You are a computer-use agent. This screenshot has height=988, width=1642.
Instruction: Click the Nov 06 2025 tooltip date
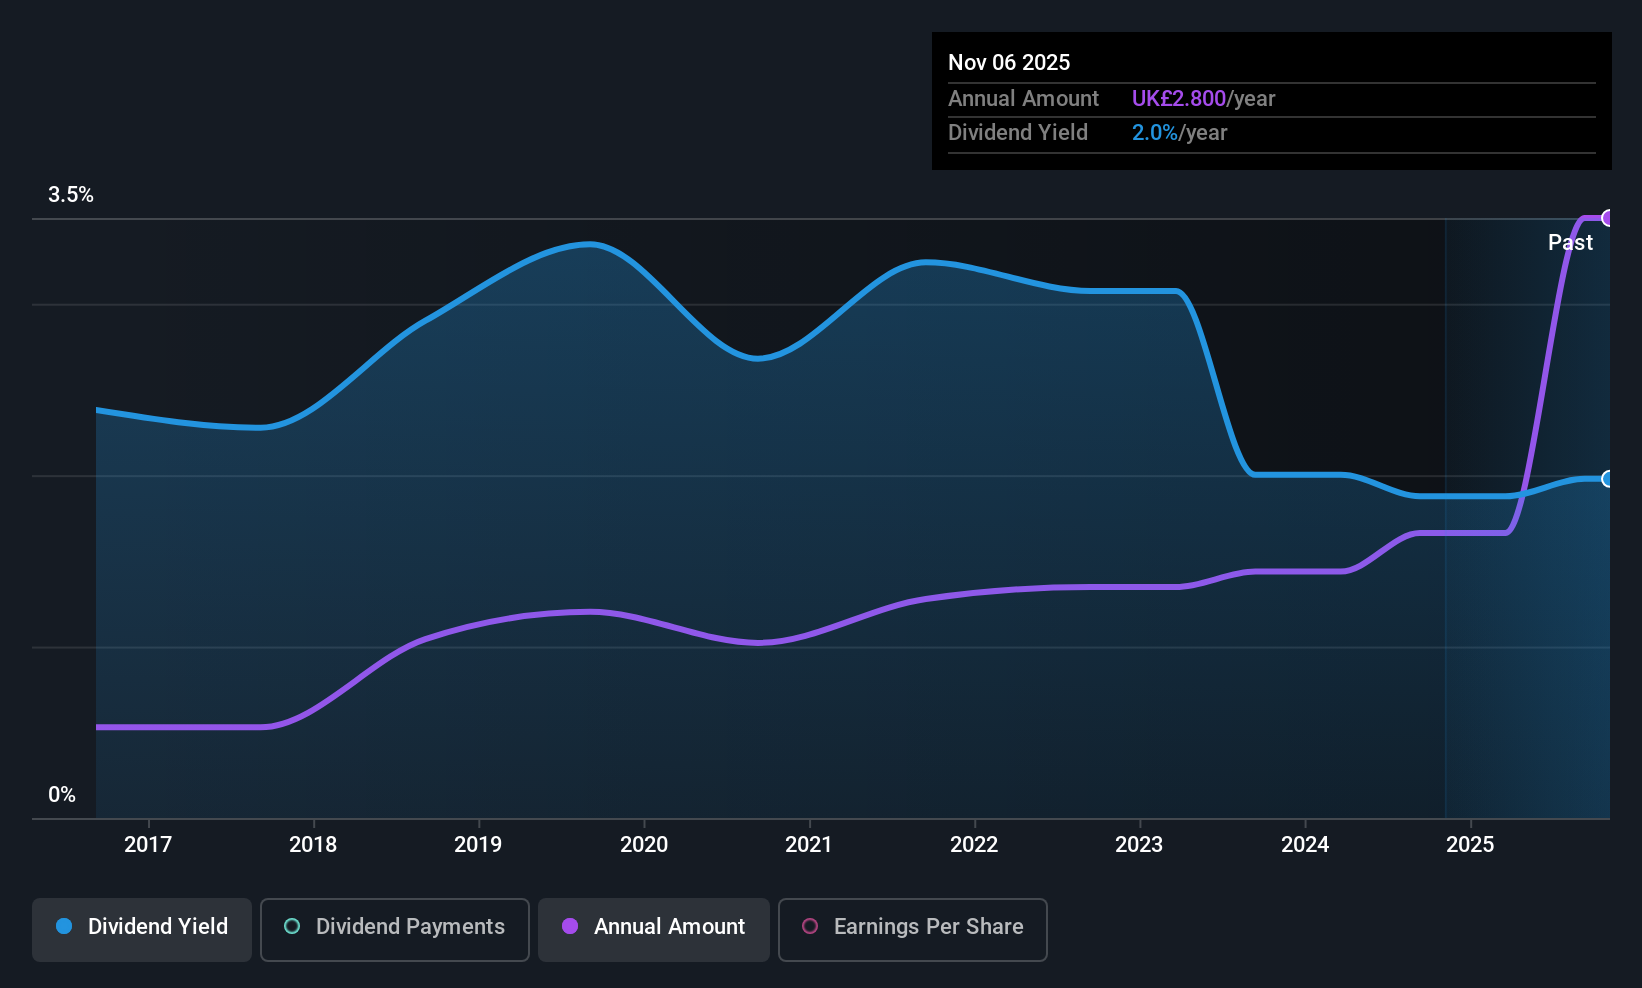(x=1009, y=62)
